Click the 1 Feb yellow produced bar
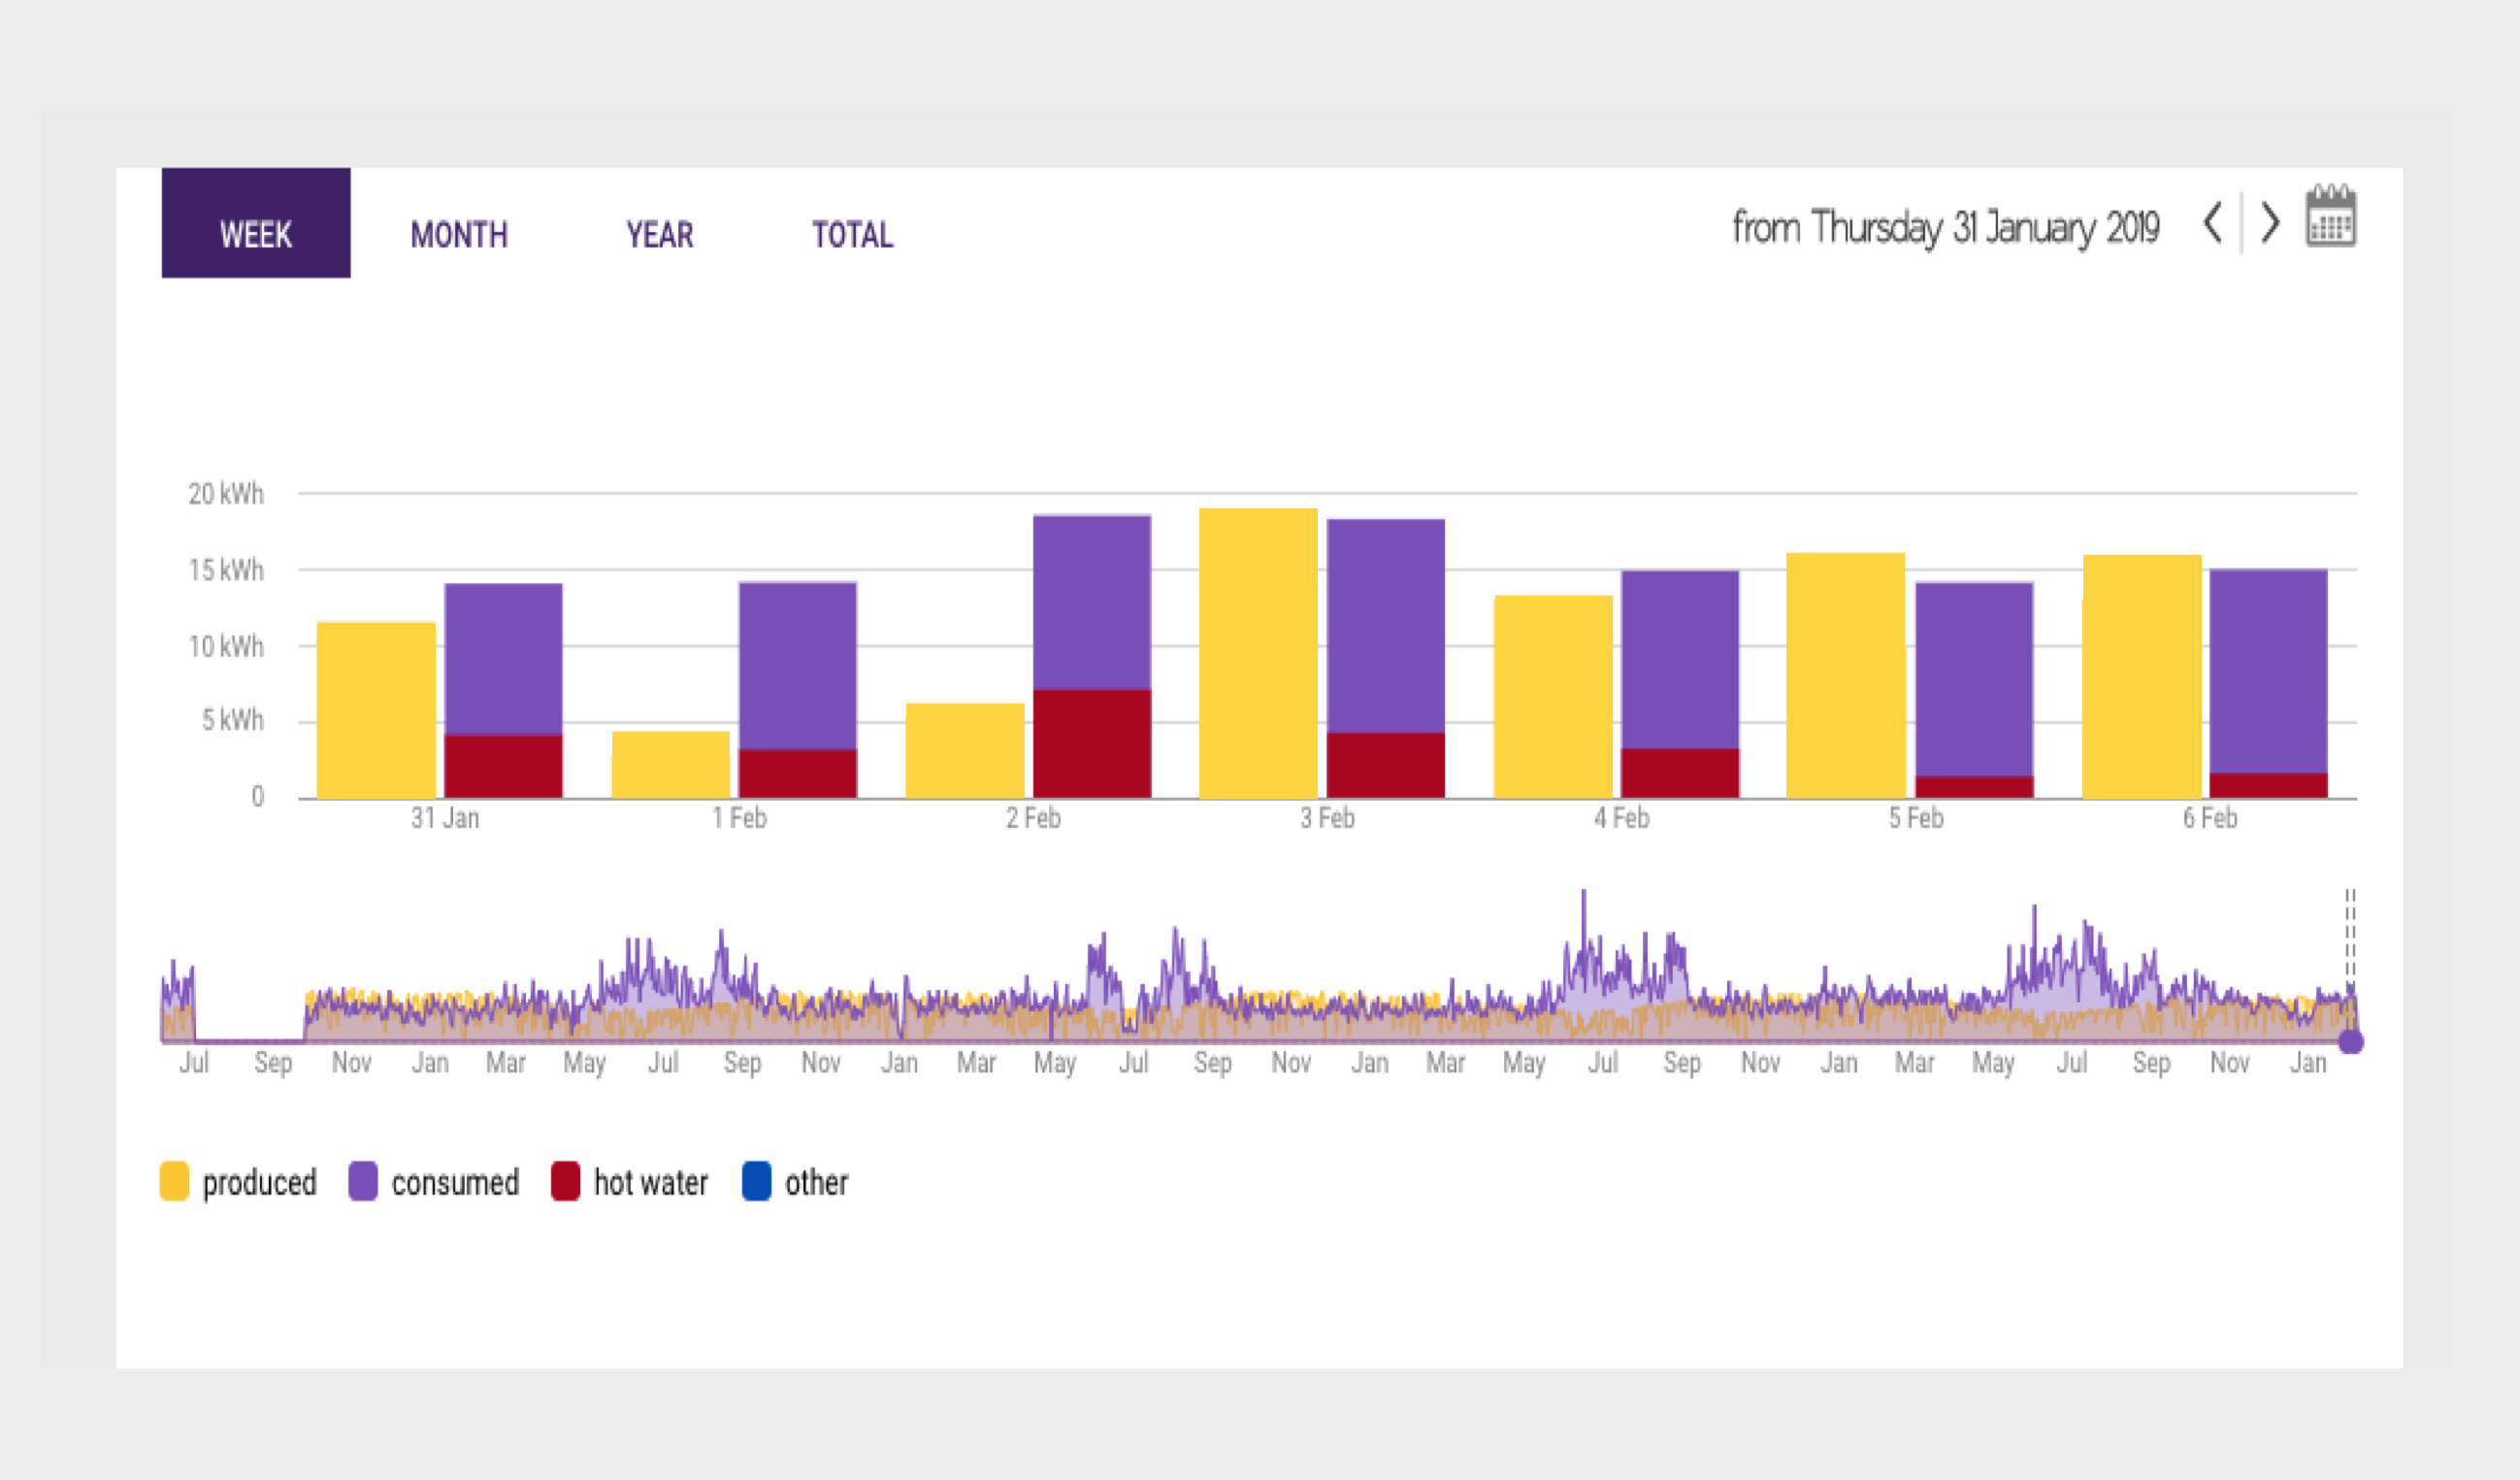Viewport: 2520px width, 1480px height. pos(670,765)
